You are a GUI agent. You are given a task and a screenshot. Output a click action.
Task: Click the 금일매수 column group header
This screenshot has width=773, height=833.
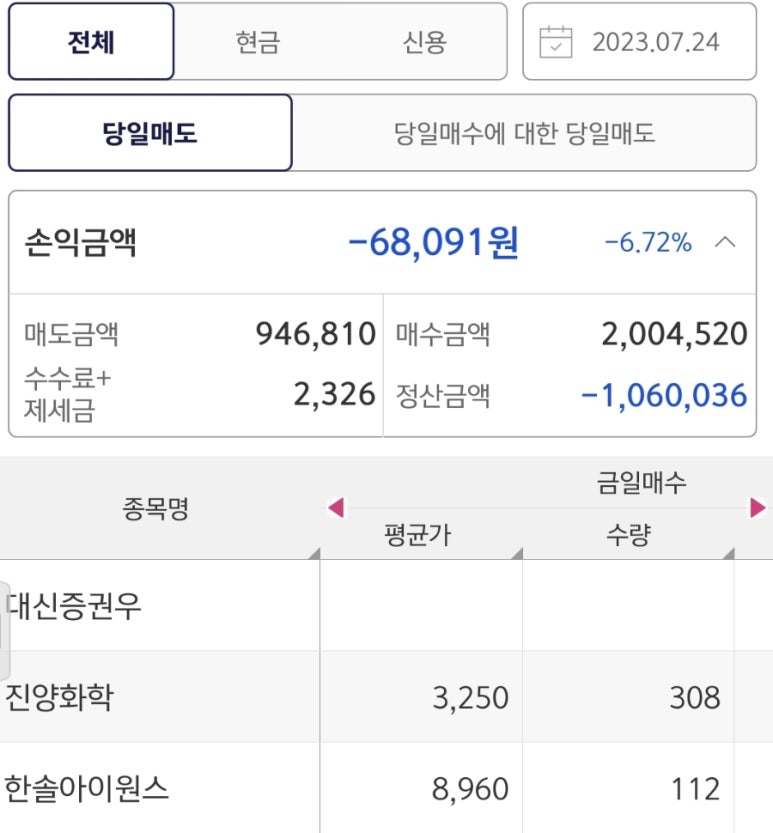[641, 484]
